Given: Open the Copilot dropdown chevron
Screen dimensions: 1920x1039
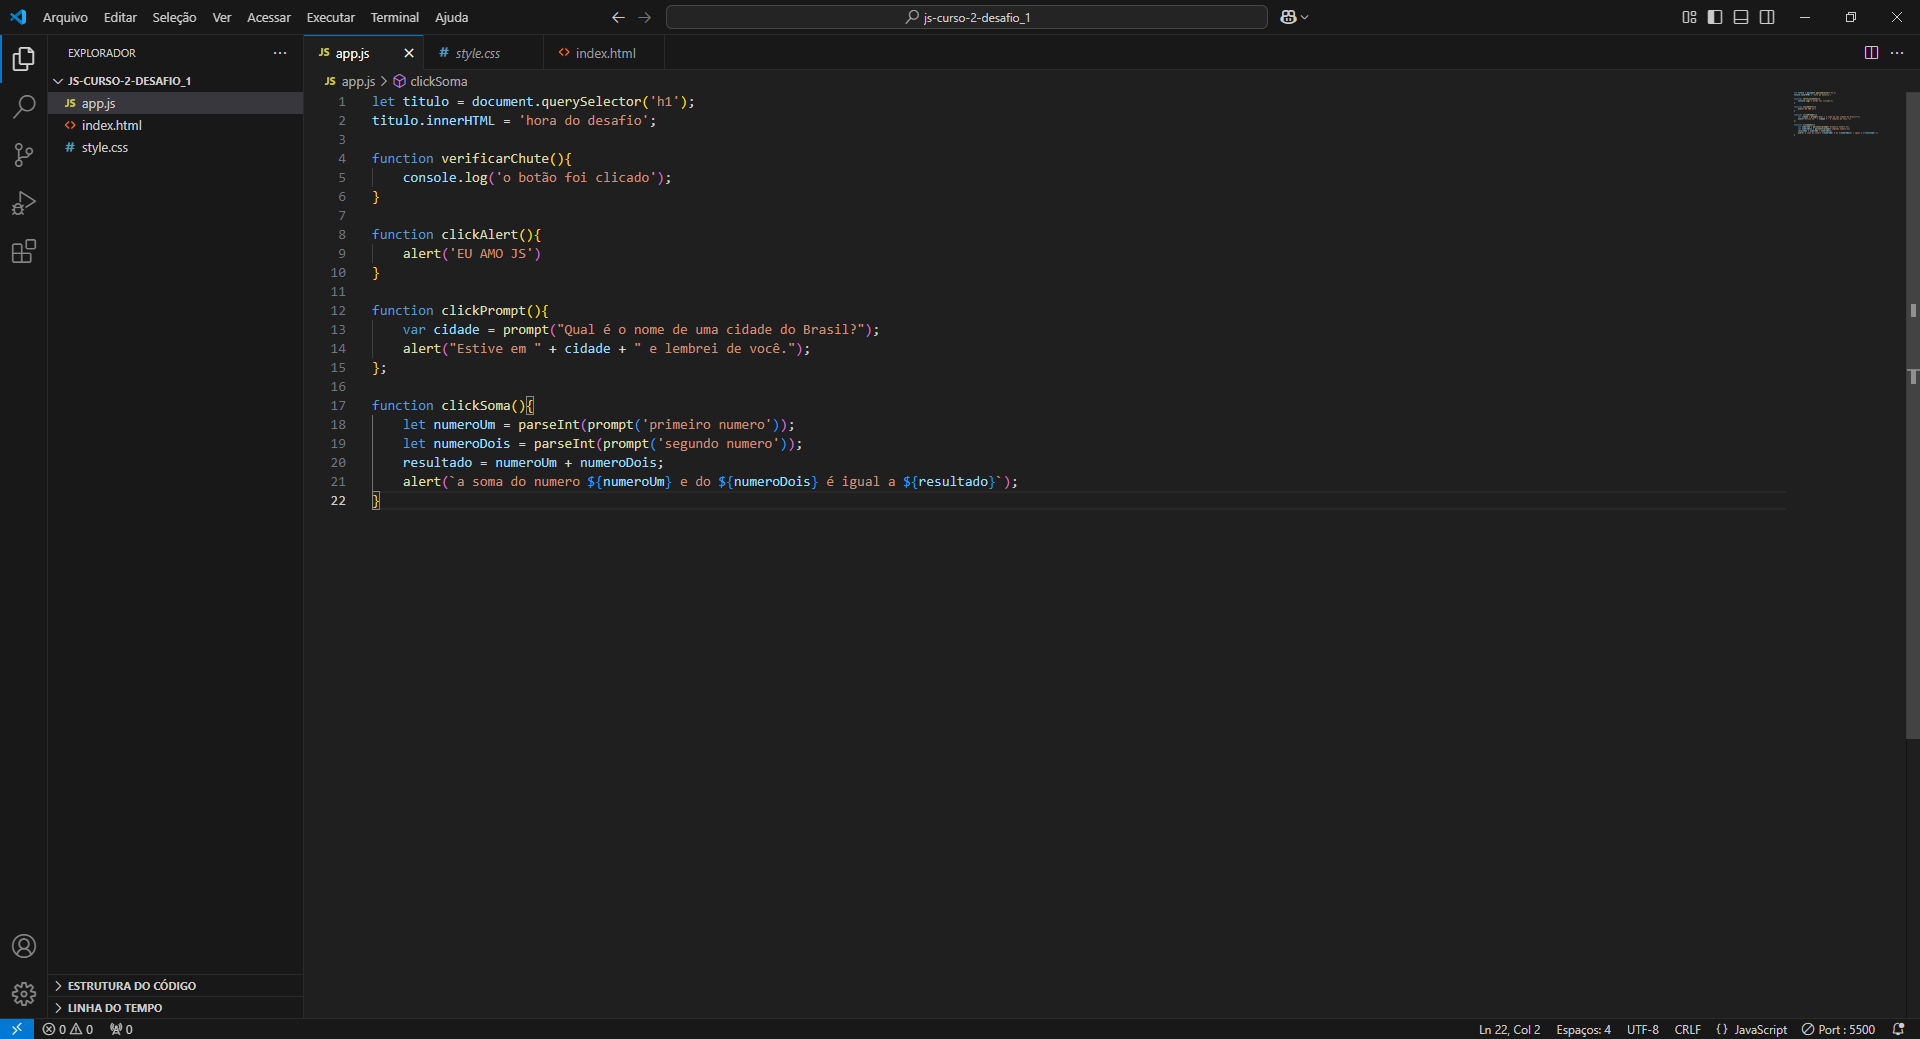Looking at the screenshot, I should 1304,17.
